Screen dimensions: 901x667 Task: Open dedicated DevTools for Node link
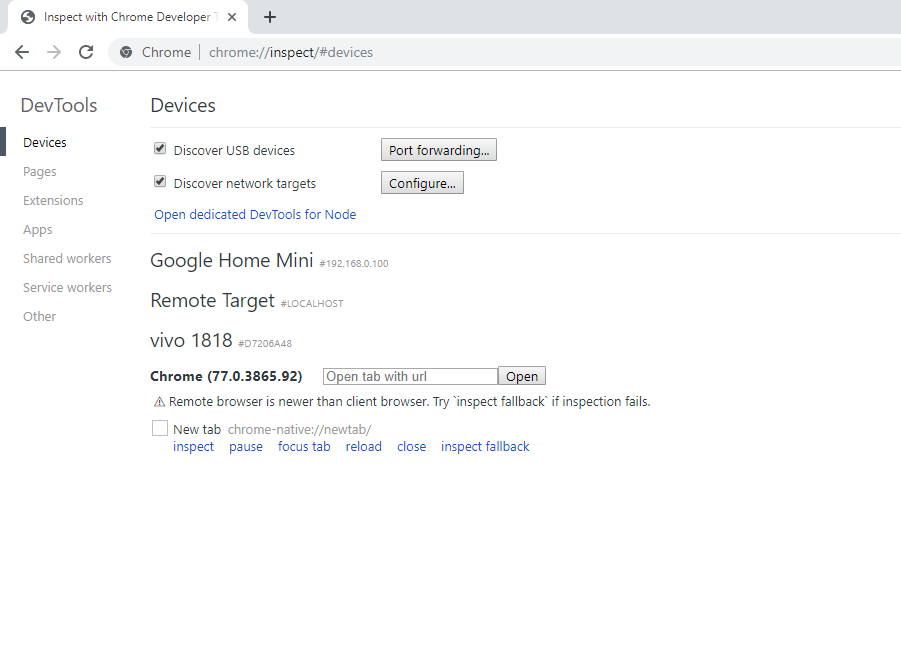255,214
